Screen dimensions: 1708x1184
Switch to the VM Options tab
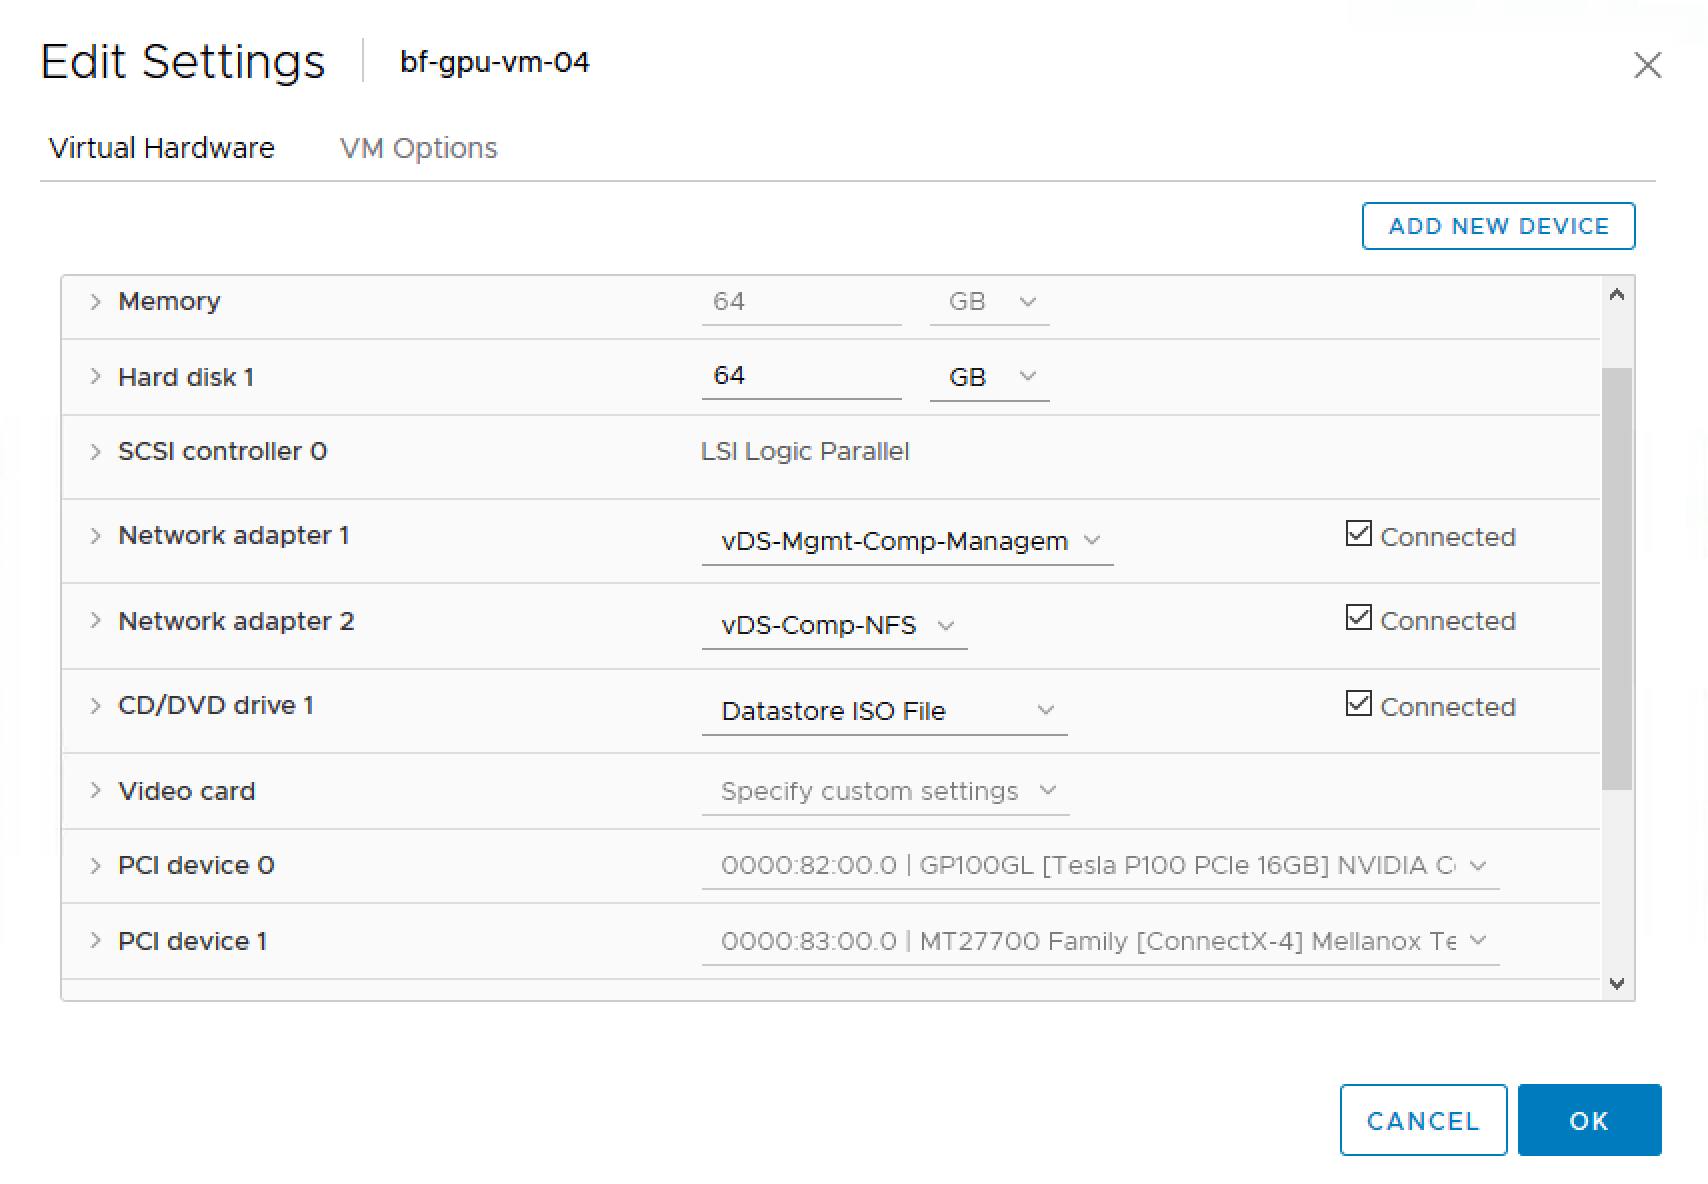tap(418, 148)
